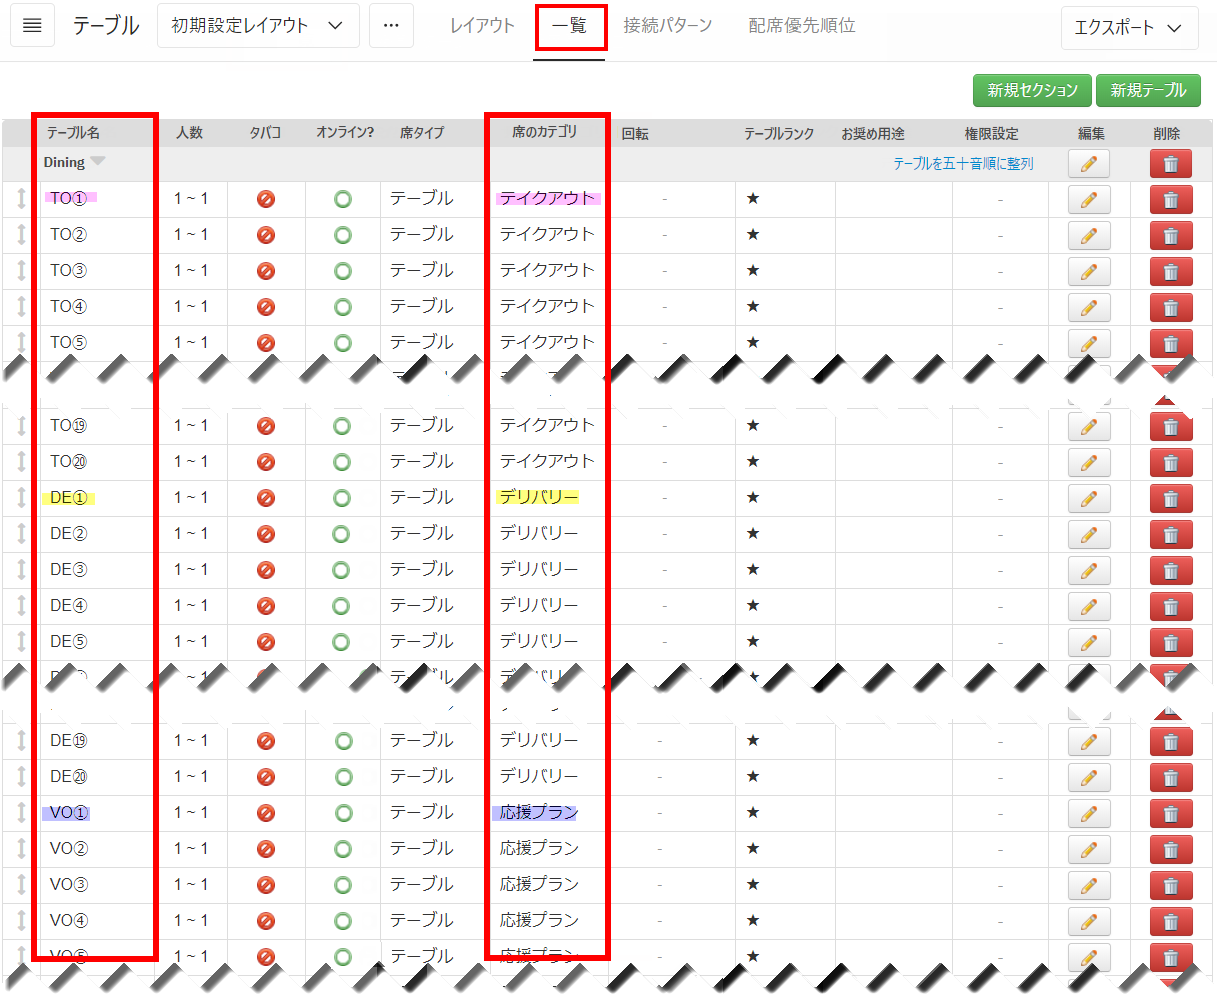Switch to the レイアウト tab

click(x=482, y=26)
